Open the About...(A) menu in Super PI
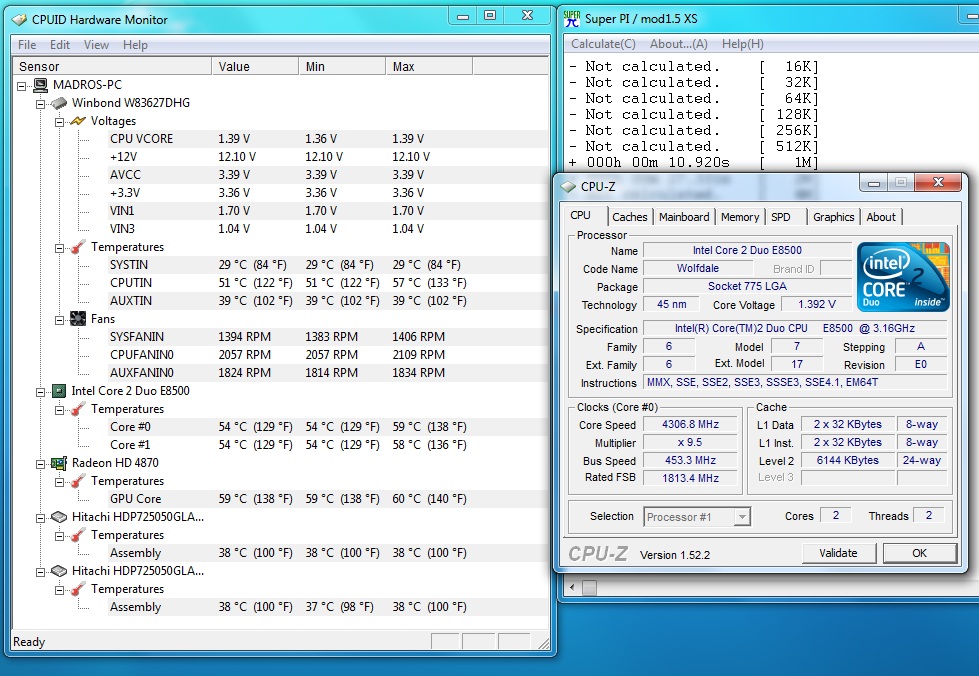 pyautogui.click(x=679, y=44)
